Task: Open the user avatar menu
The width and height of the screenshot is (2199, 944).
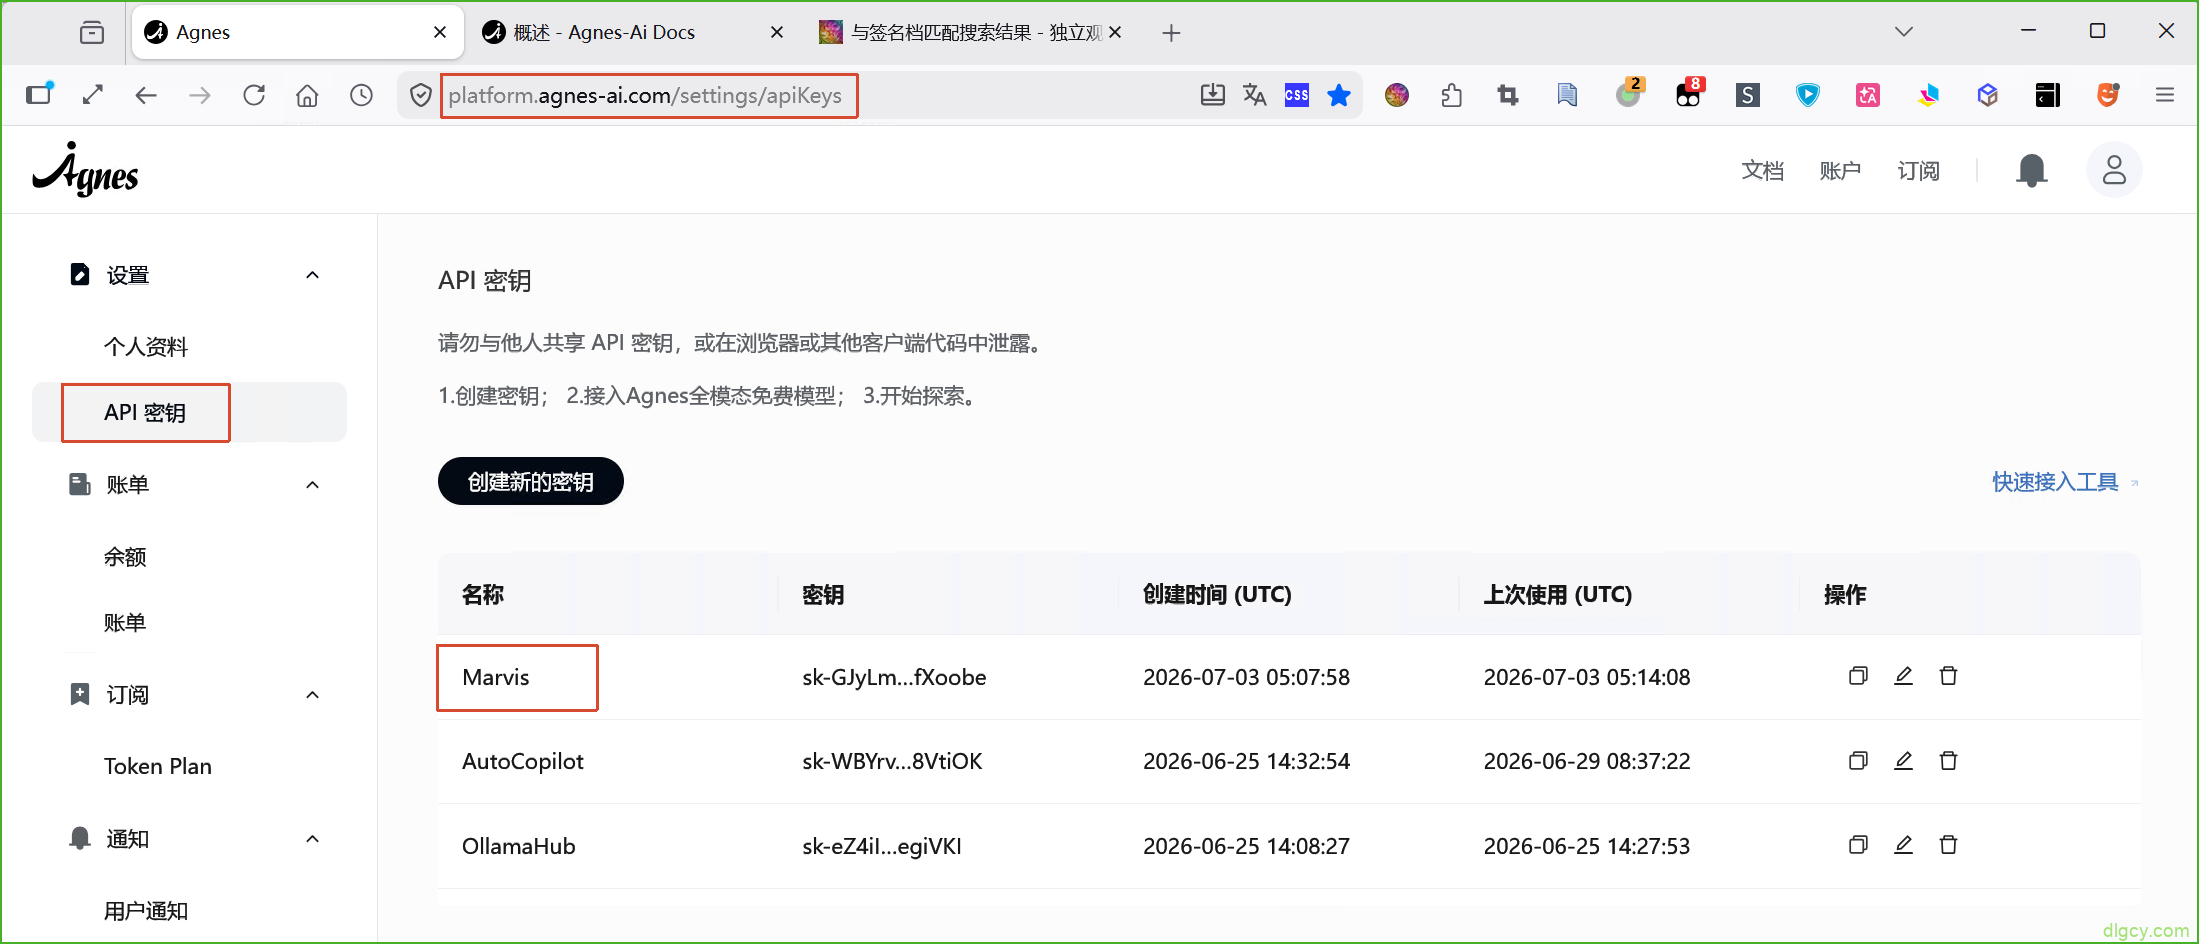Action: click(x=2114, y=170)
